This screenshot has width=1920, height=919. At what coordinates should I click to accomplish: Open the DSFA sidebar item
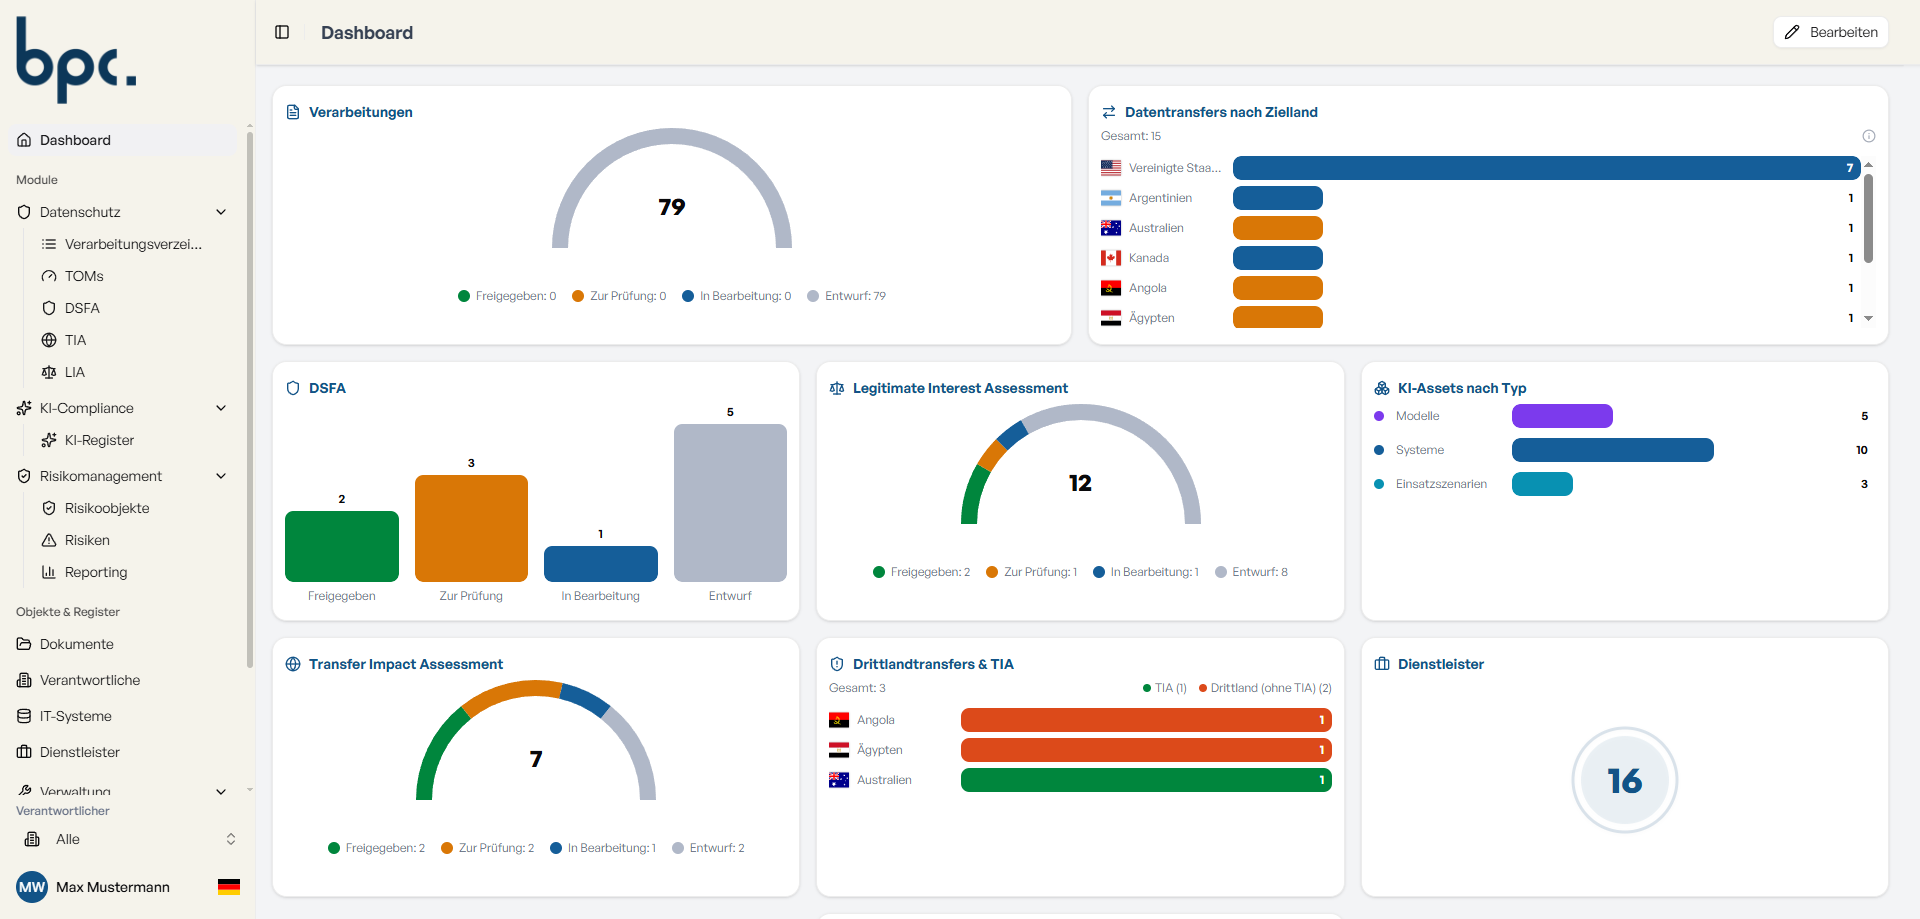tap(82, 308)
